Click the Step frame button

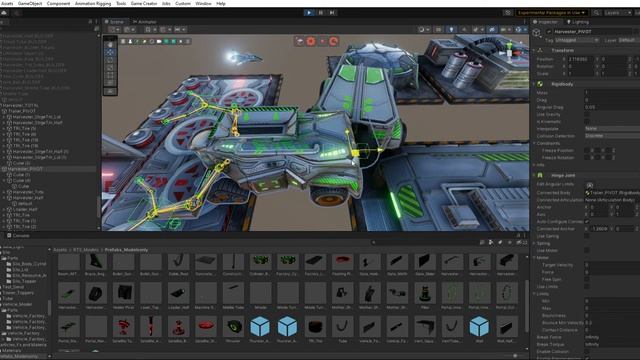332,13
